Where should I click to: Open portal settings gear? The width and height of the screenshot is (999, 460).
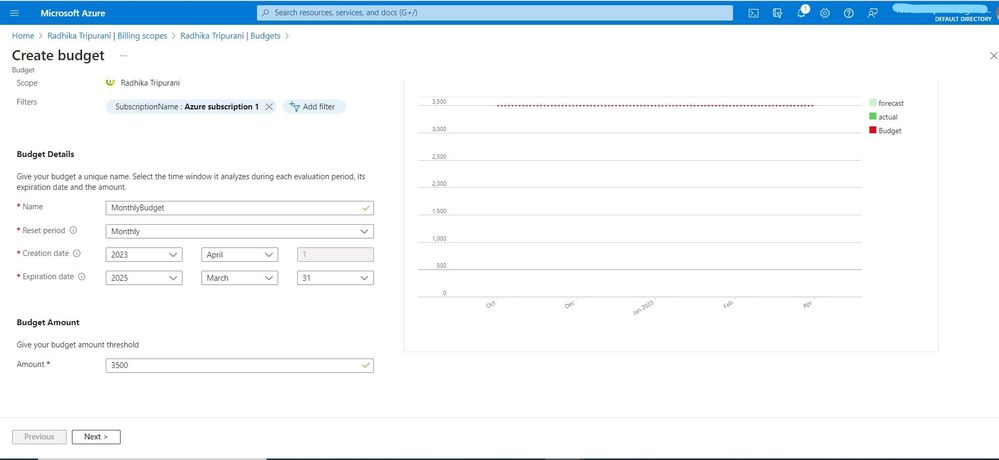click(824, 13)
